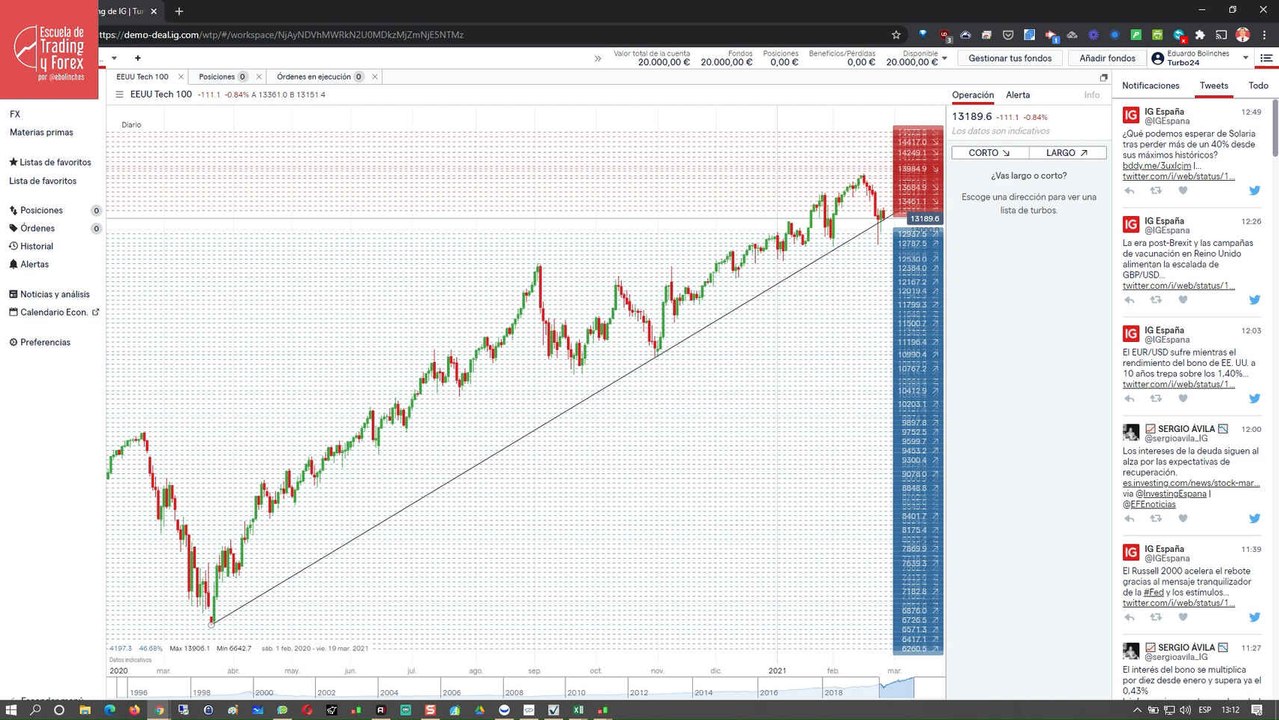Screen dimensions: 1279x720
Task: Click the highlighted range in history navigator
Action: click(x=897, y=688)
